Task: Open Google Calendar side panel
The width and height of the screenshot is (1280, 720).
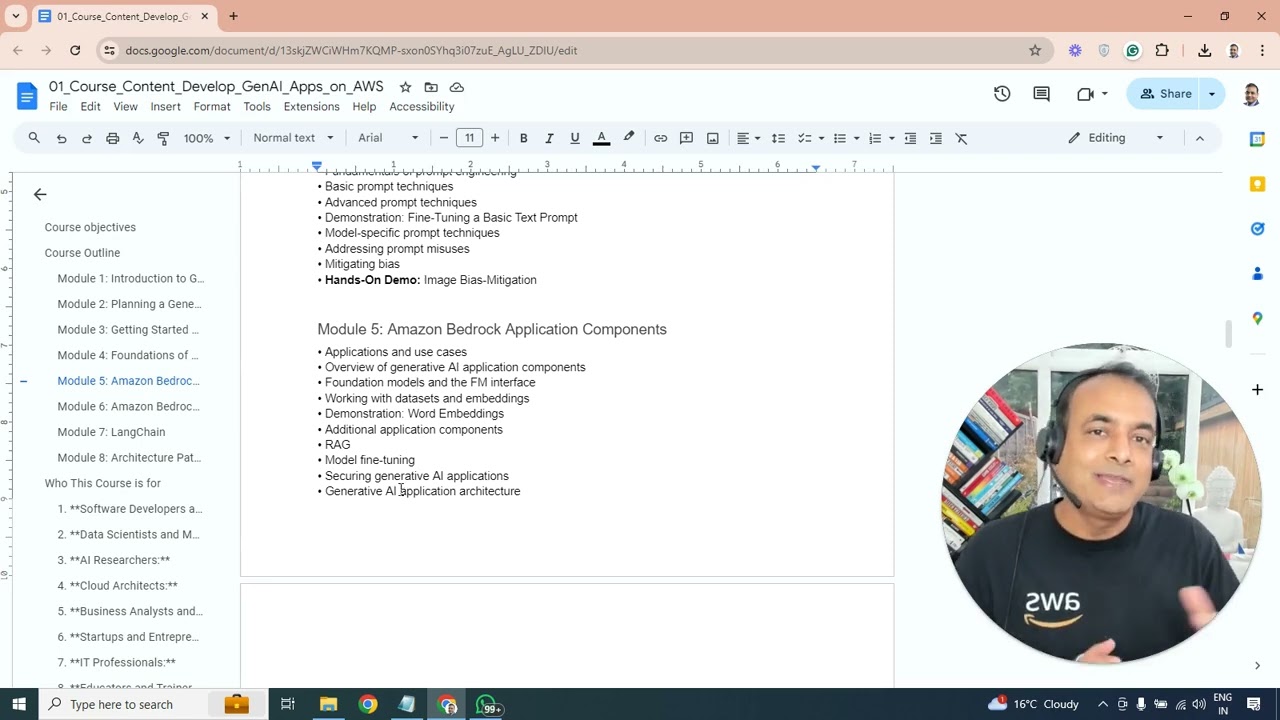Action: pyautogui.click(x=1257, y=139)
